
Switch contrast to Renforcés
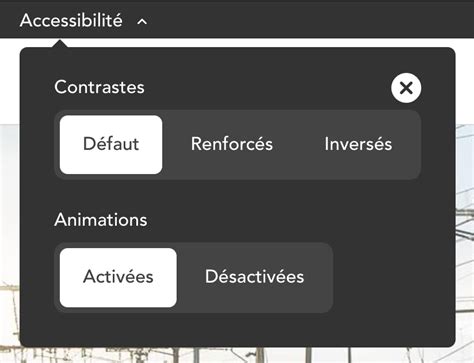point(232,145)
